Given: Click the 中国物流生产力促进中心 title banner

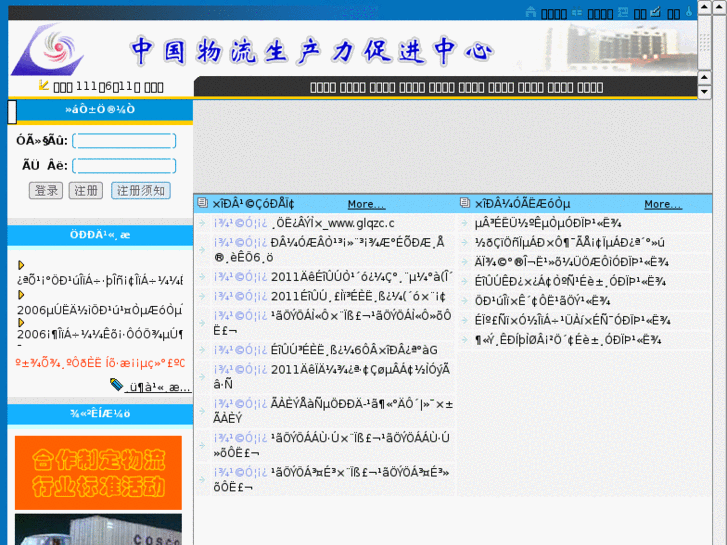Looking at the screenshot, I should pos(312,51).
